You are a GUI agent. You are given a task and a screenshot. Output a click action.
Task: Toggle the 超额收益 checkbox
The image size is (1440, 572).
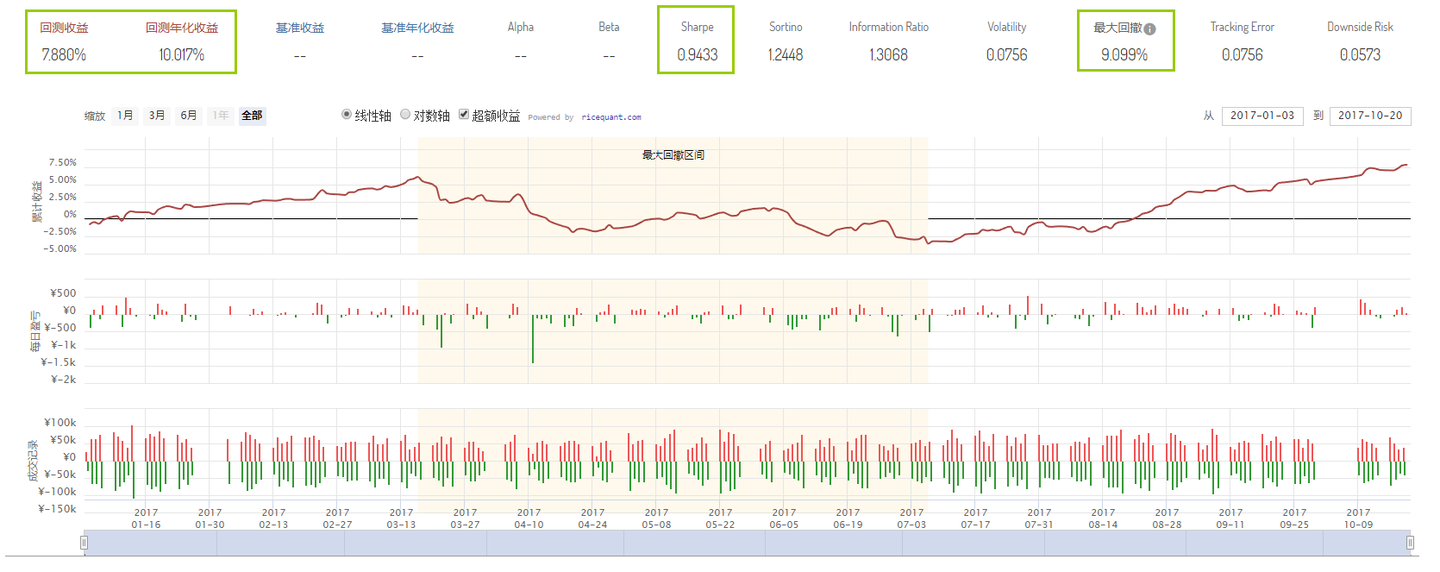464,115
